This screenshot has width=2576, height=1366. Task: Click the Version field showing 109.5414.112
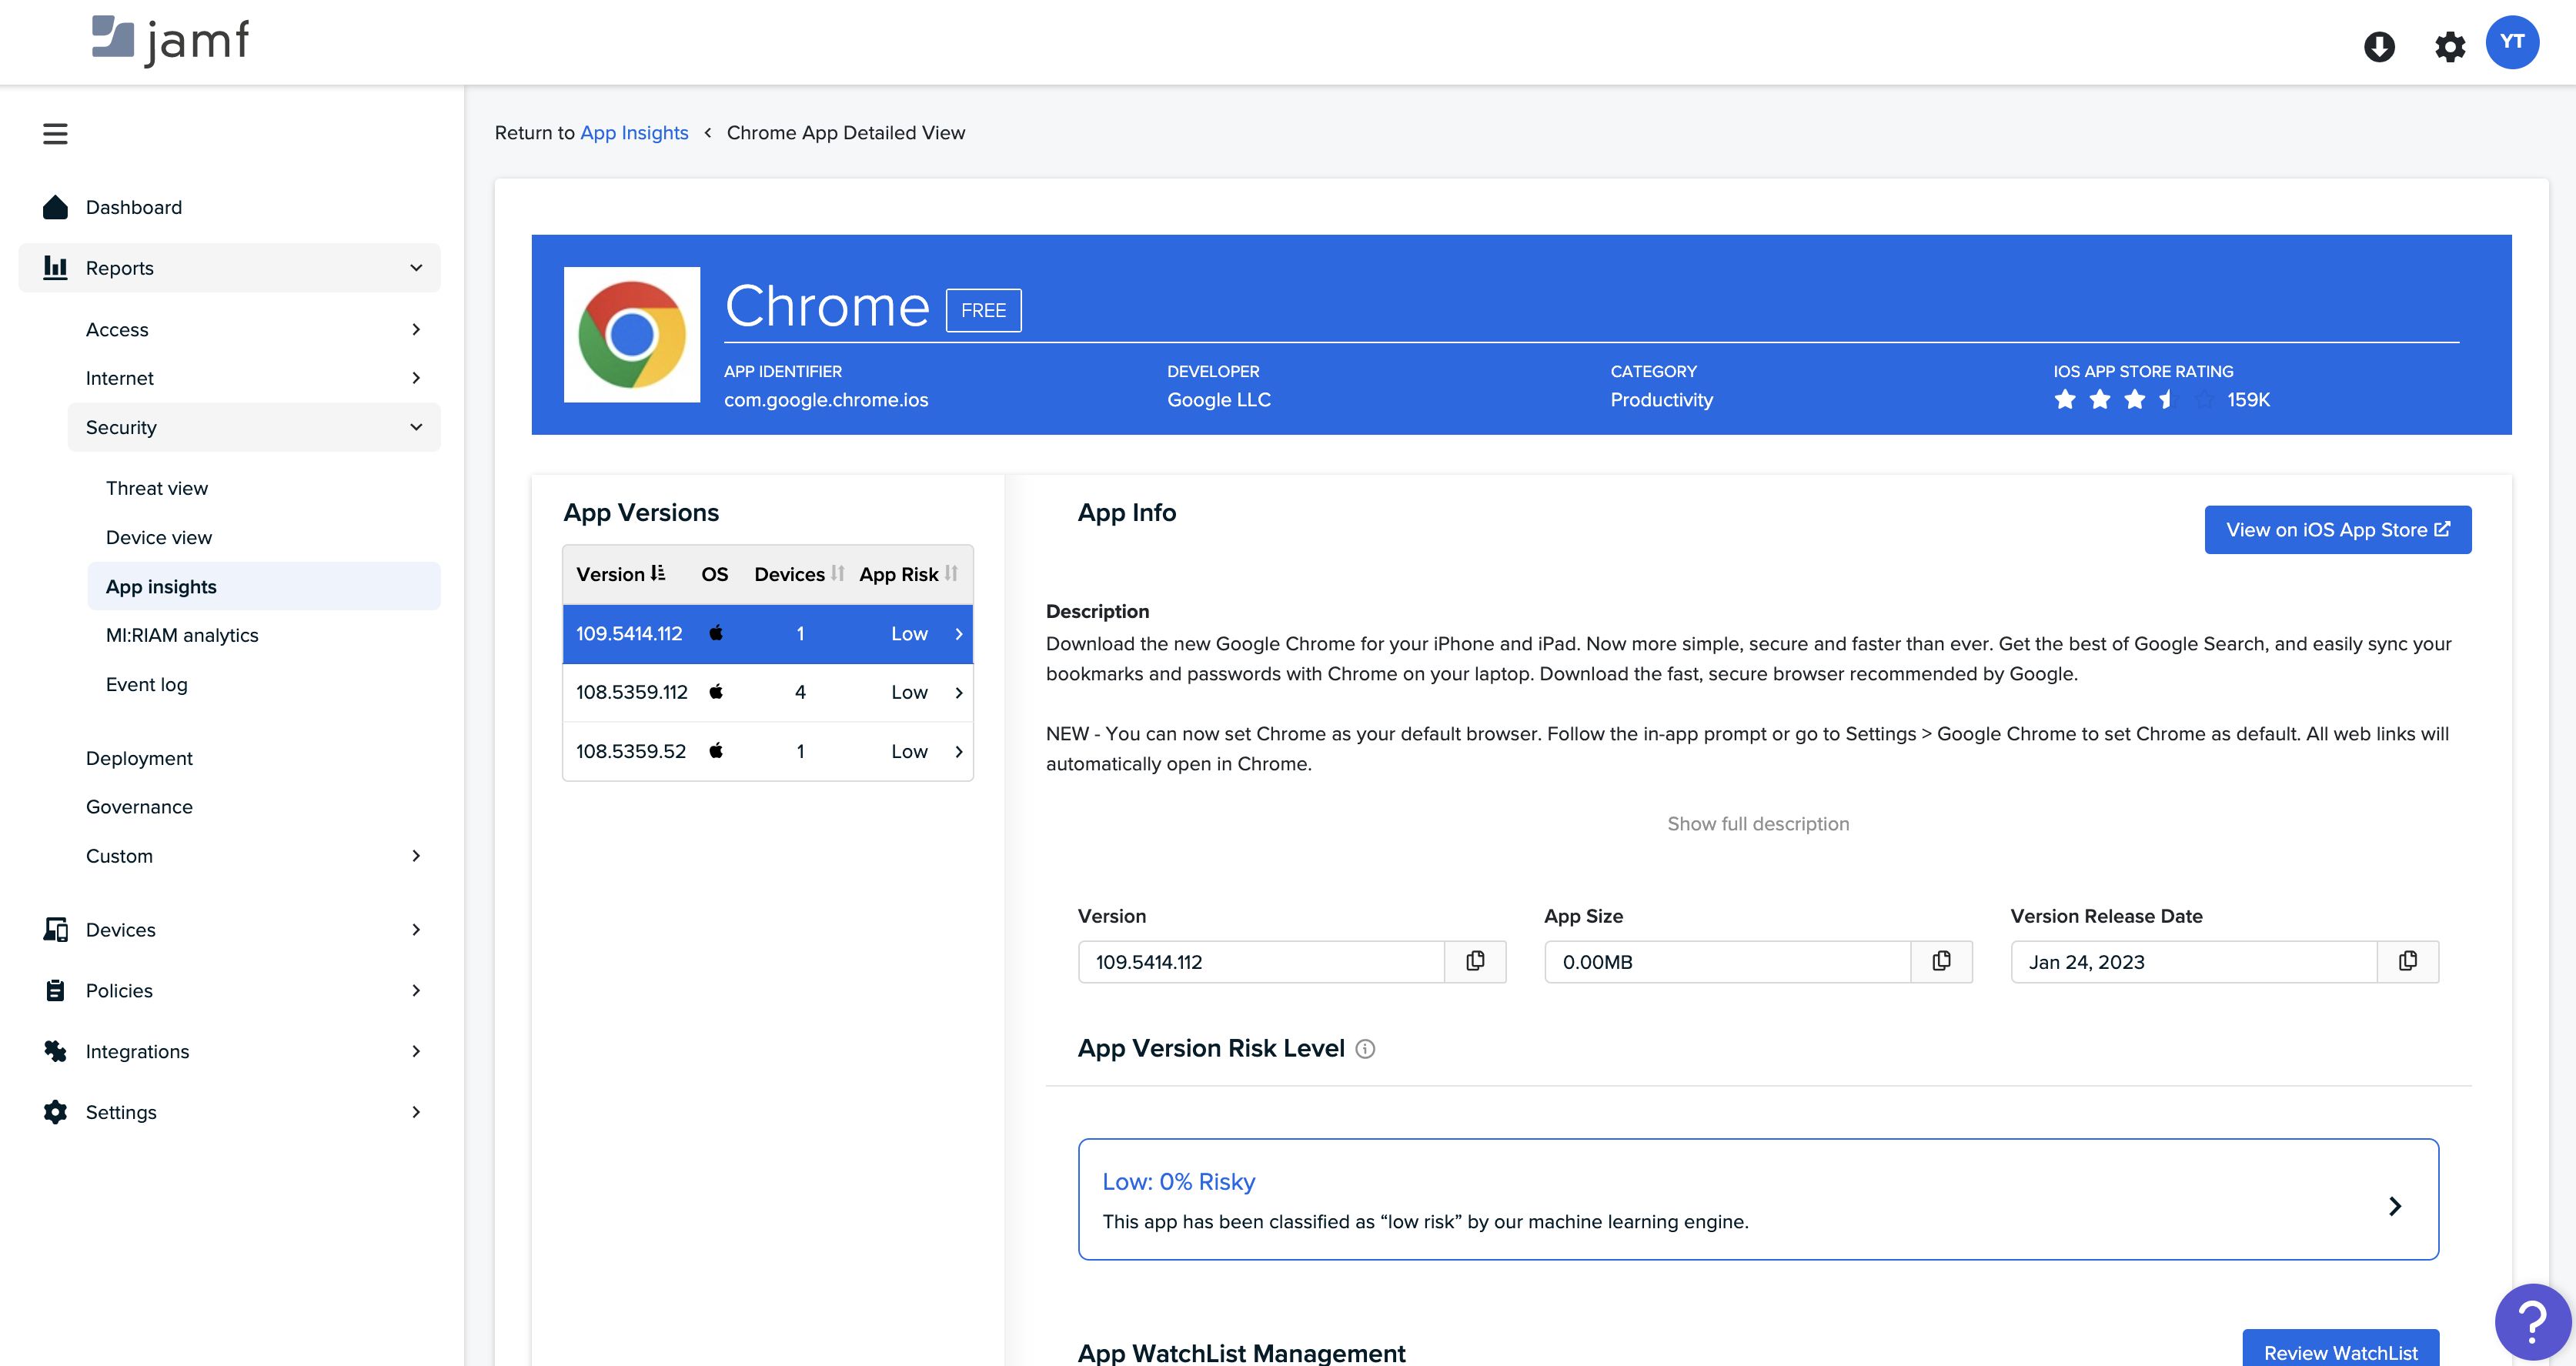(1261, 961)
